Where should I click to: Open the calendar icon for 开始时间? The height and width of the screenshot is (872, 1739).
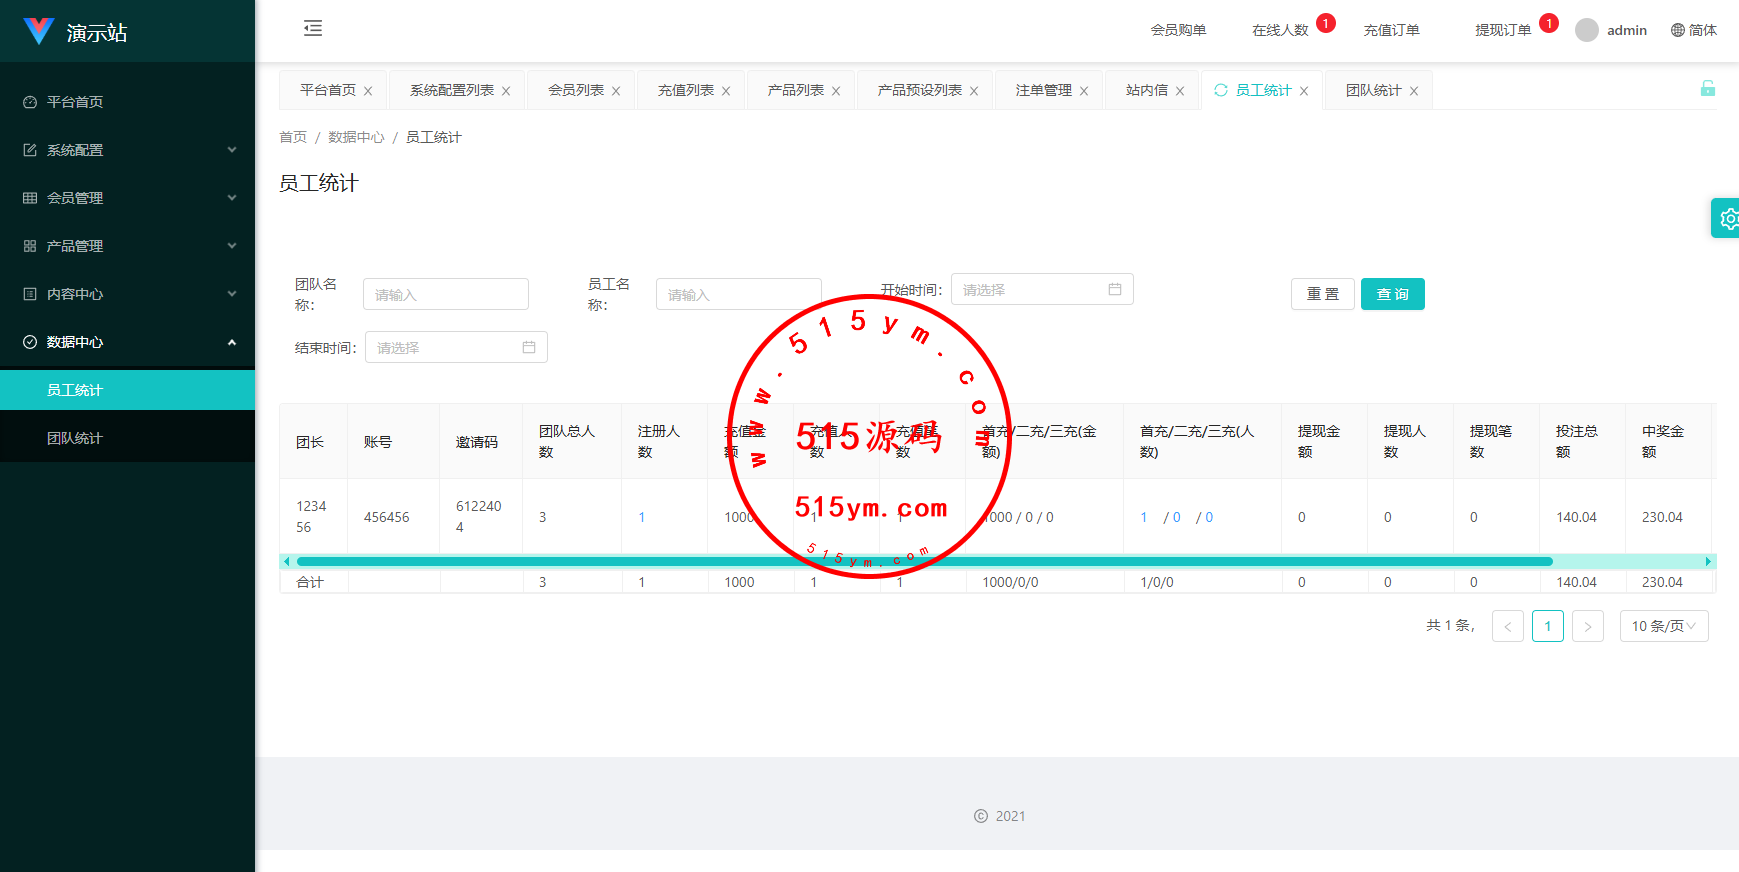point(1114,289)
